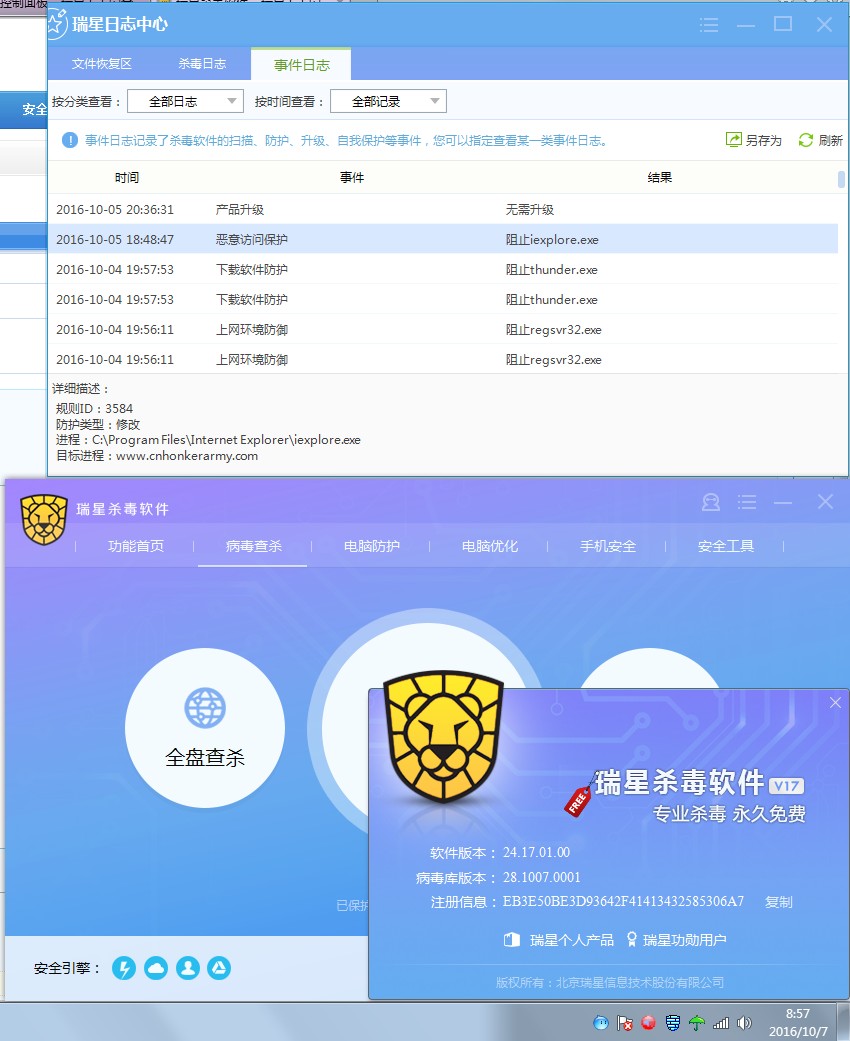Click the V17 version badge
850x1041 pixels.
click(x=787, y=786)
